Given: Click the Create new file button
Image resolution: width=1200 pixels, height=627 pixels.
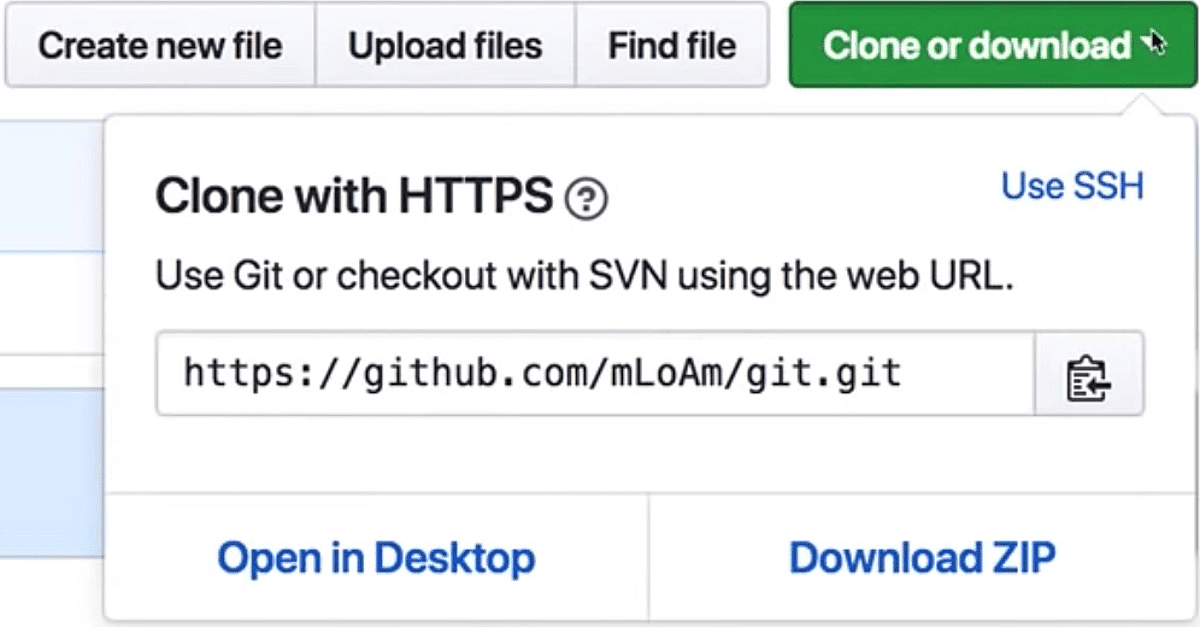Looking at the screenshot, I should 160,45.
